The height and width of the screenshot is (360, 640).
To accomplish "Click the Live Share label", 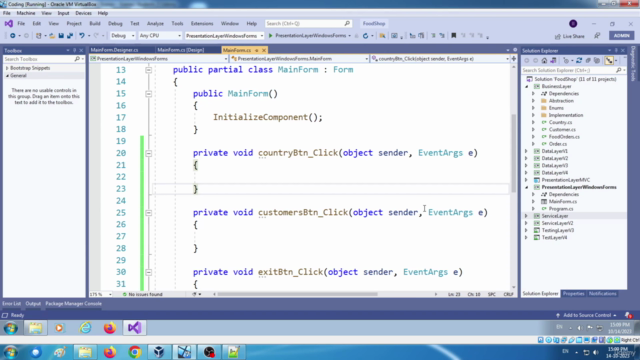I will 573,36.
